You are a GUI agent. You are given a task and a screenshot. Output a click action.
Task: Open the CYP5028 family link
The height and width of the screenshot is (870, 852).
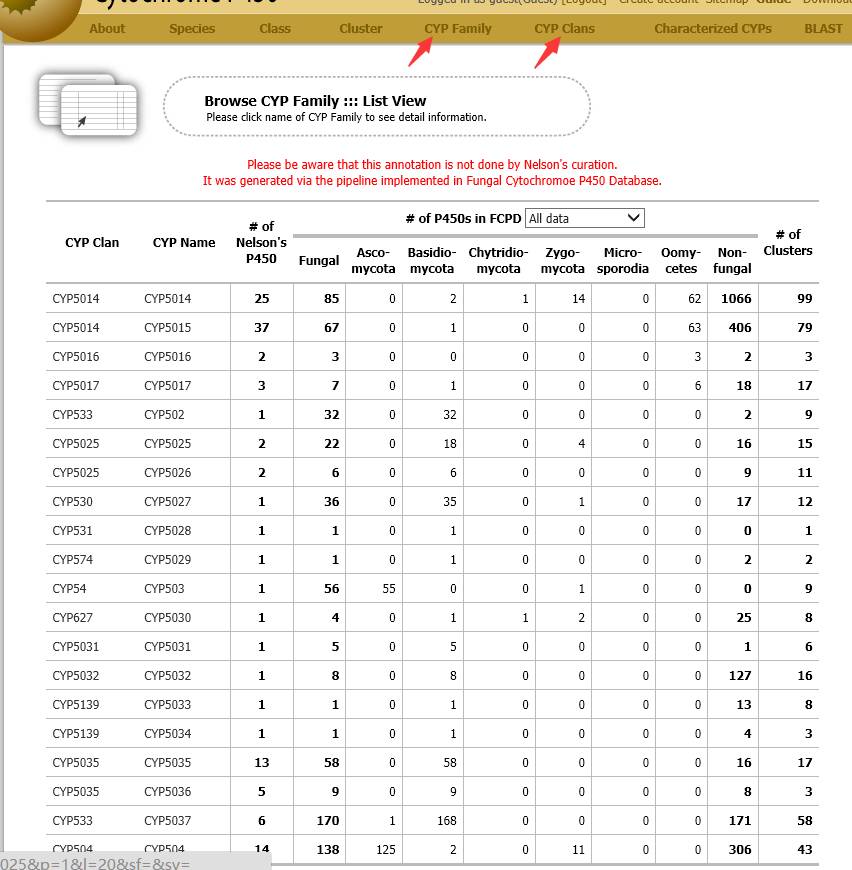(168, 530)
